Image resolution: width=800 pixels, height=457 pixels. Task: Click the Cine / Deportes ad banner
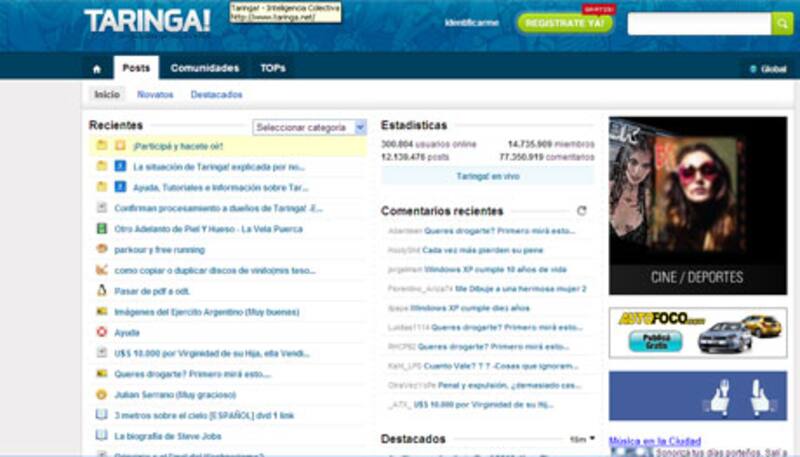point(697,206)
